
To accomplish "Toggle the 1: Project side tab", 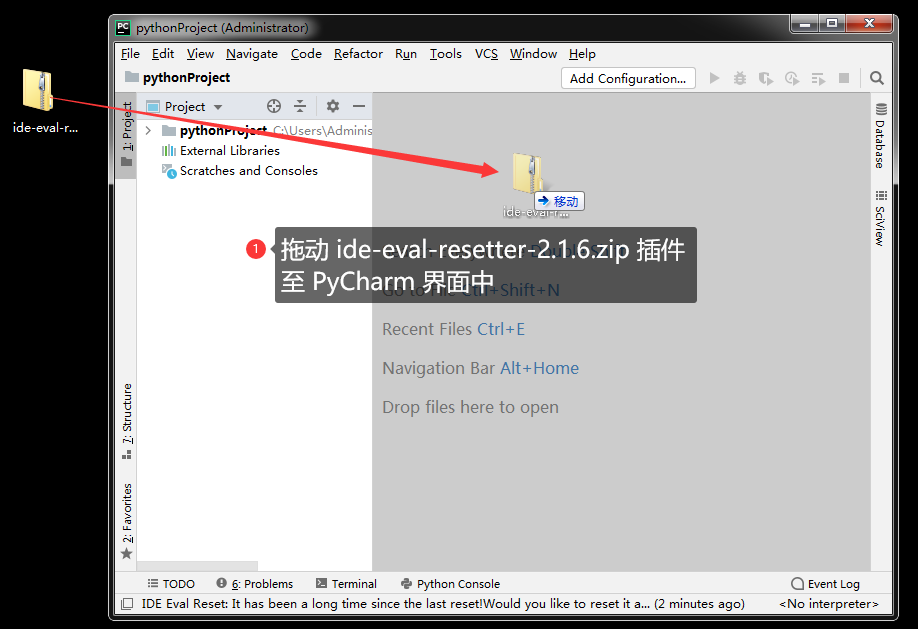I will tap(126, 134).
